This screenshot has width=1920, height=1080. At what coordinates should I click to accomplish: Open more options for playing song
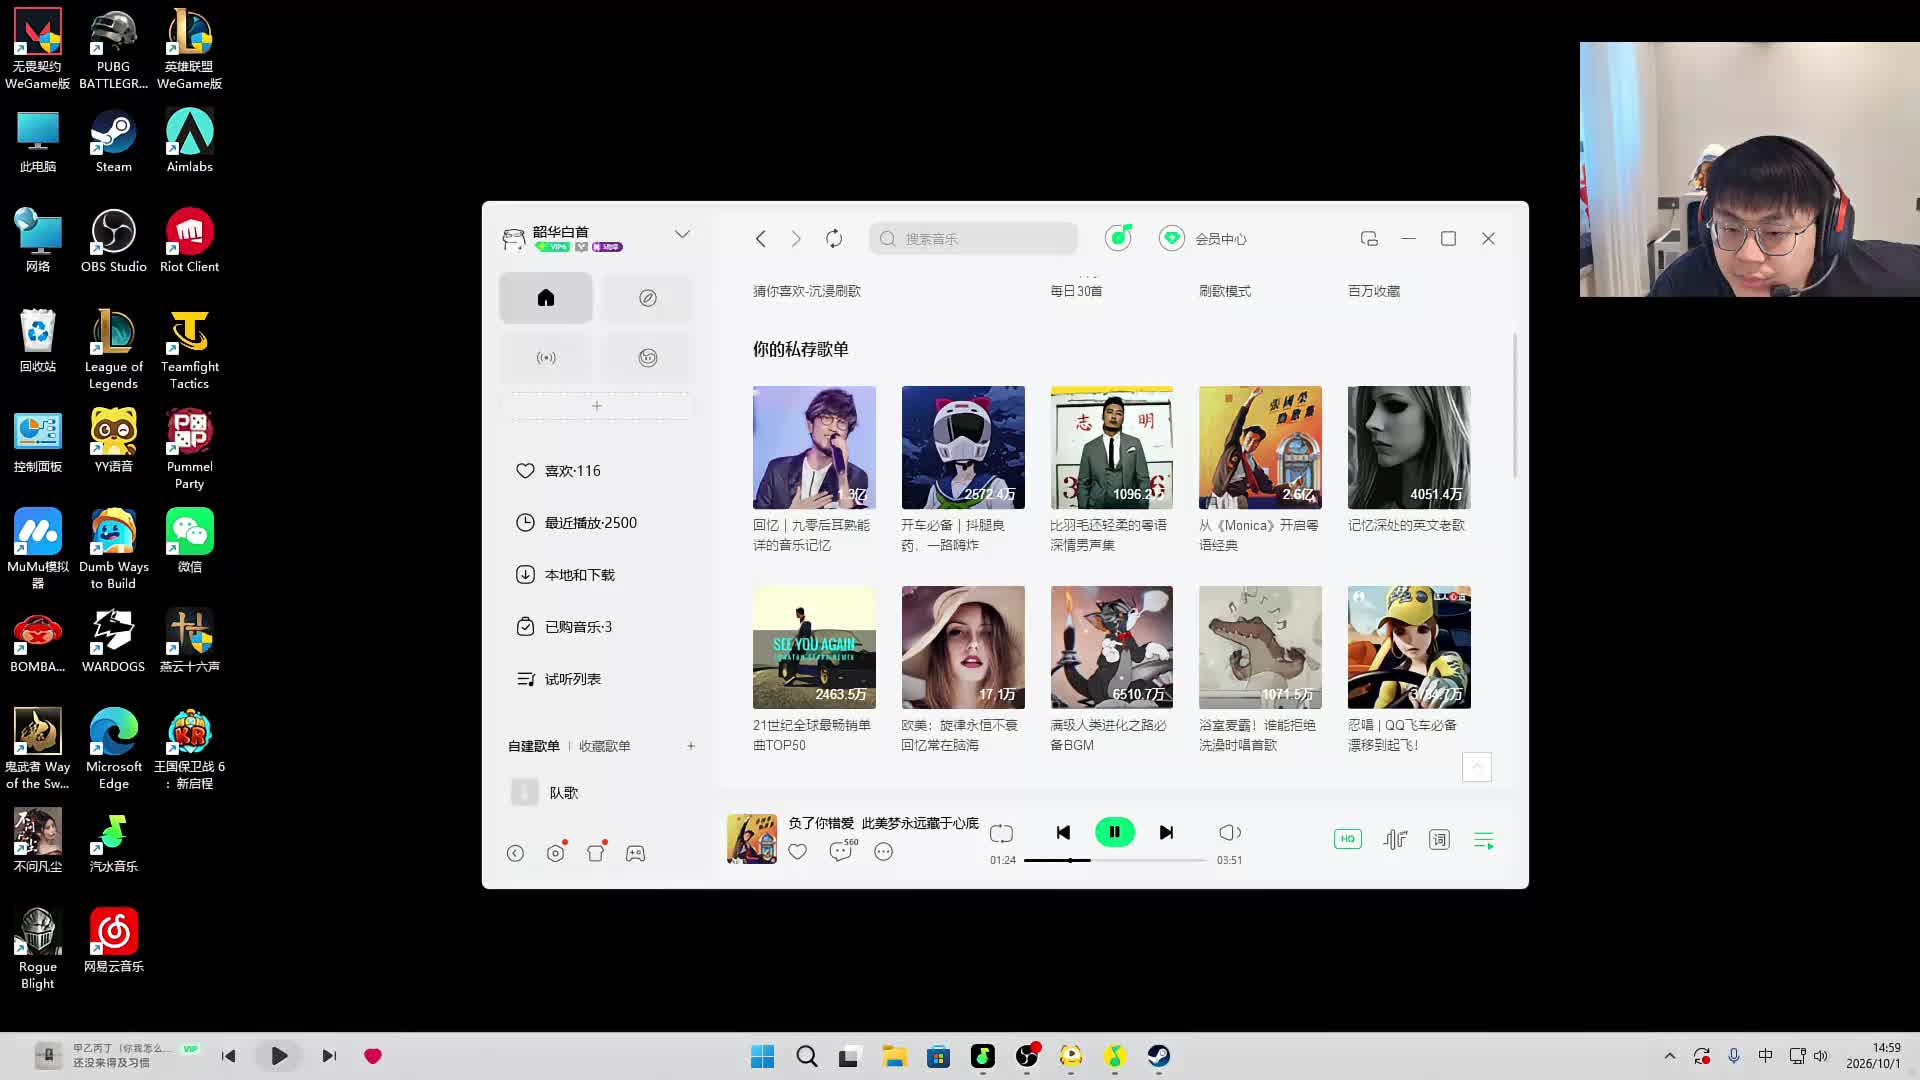tap(883, 852)
